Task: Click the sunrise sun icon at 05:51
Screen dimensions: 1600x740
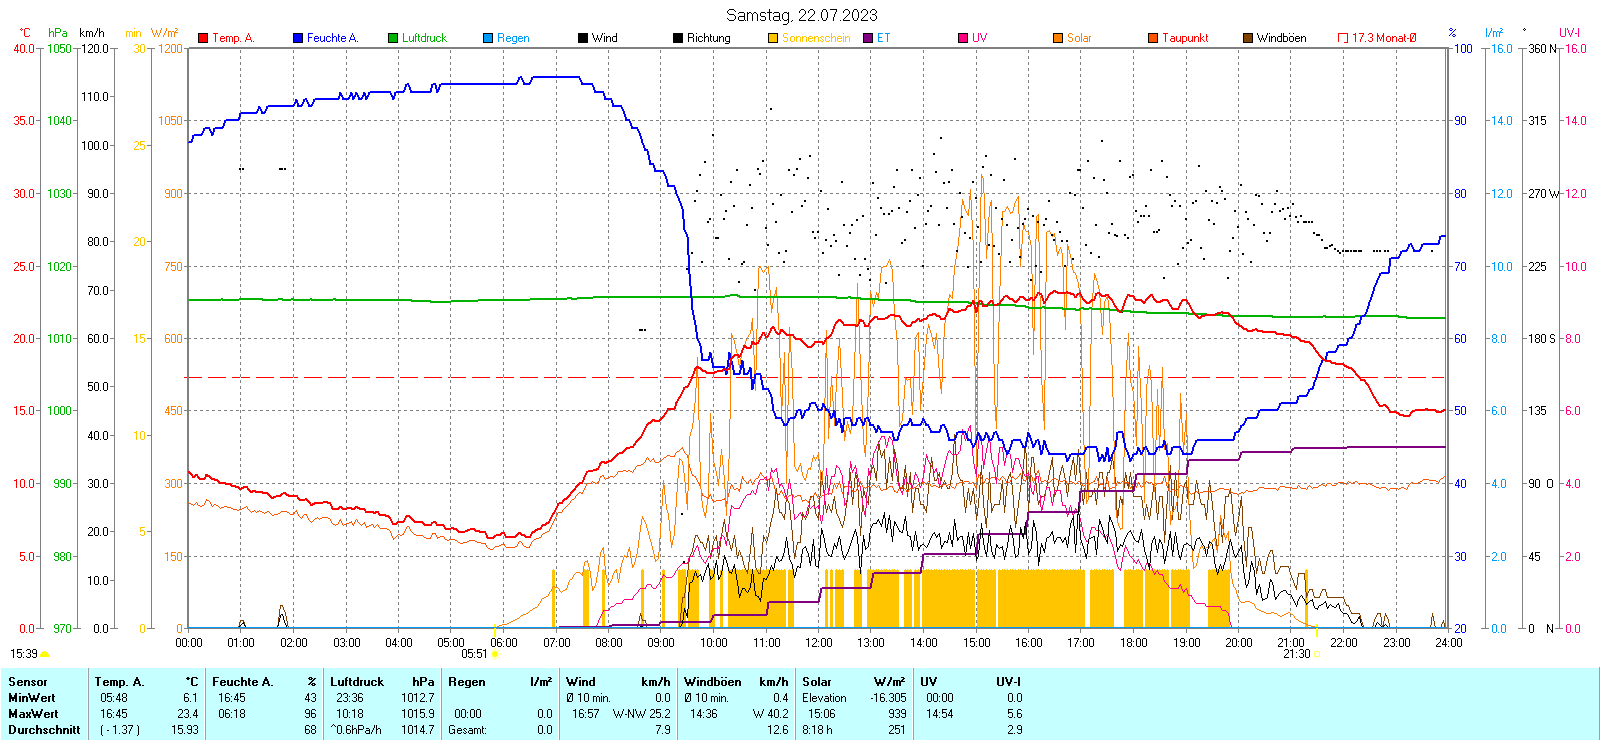Action: pos(495,654)
